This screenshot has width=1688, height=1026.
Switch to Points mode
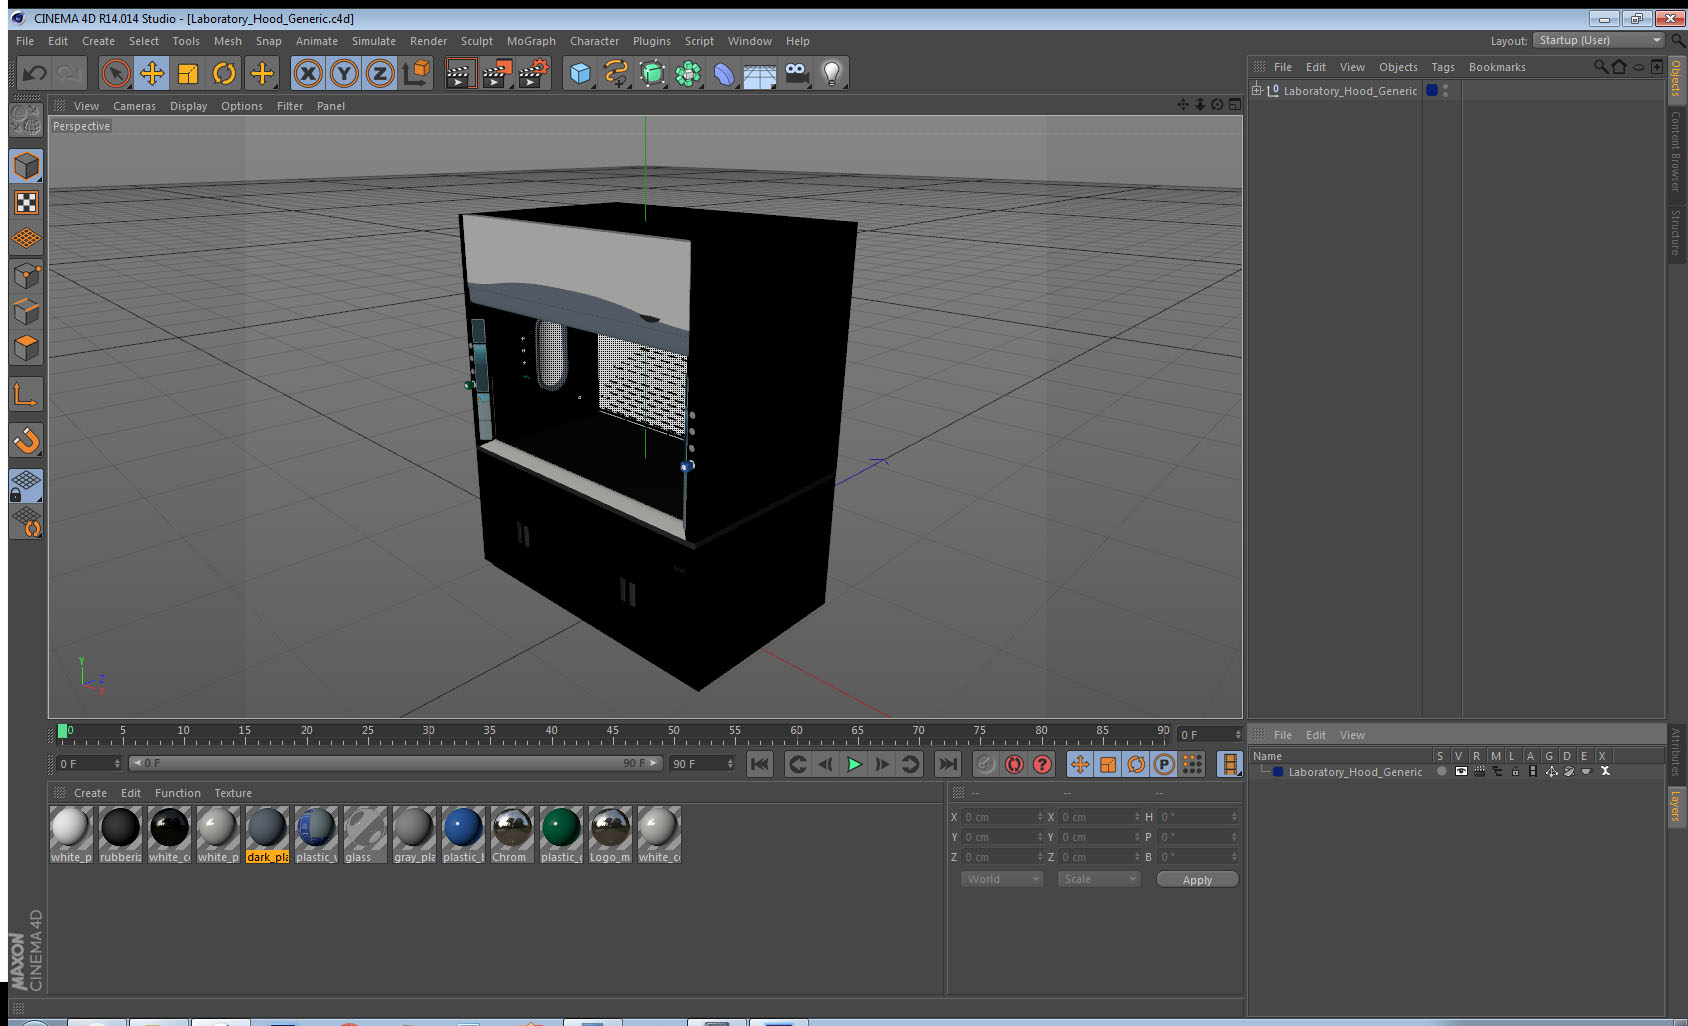(26, 275)
